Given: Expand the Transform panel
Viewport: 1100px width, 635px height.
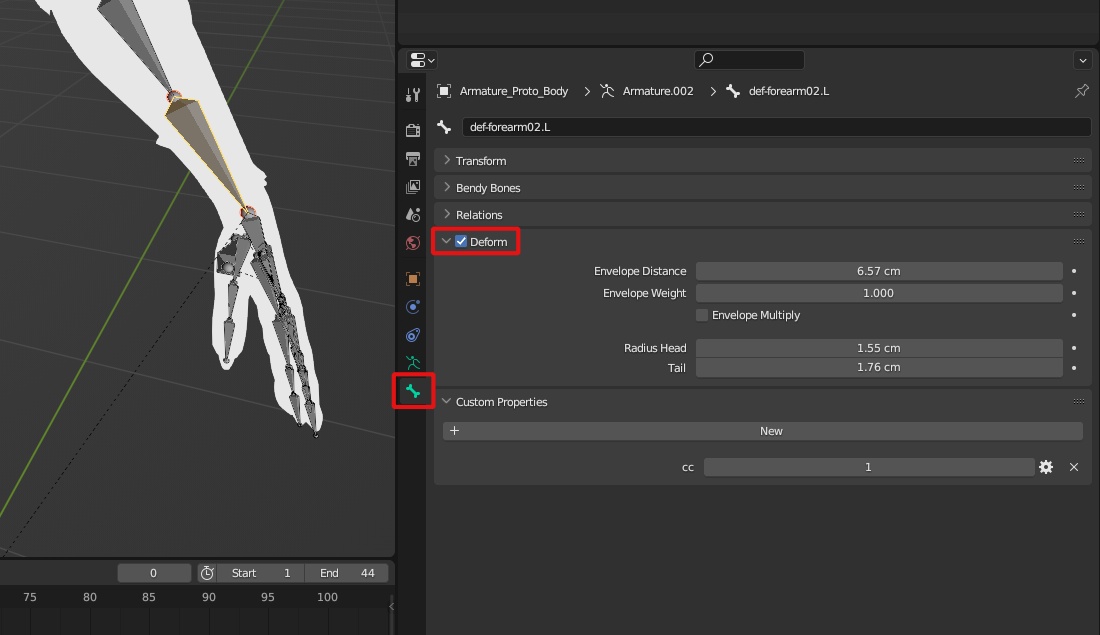Looking at the screenshot, I should click(480, 161).
